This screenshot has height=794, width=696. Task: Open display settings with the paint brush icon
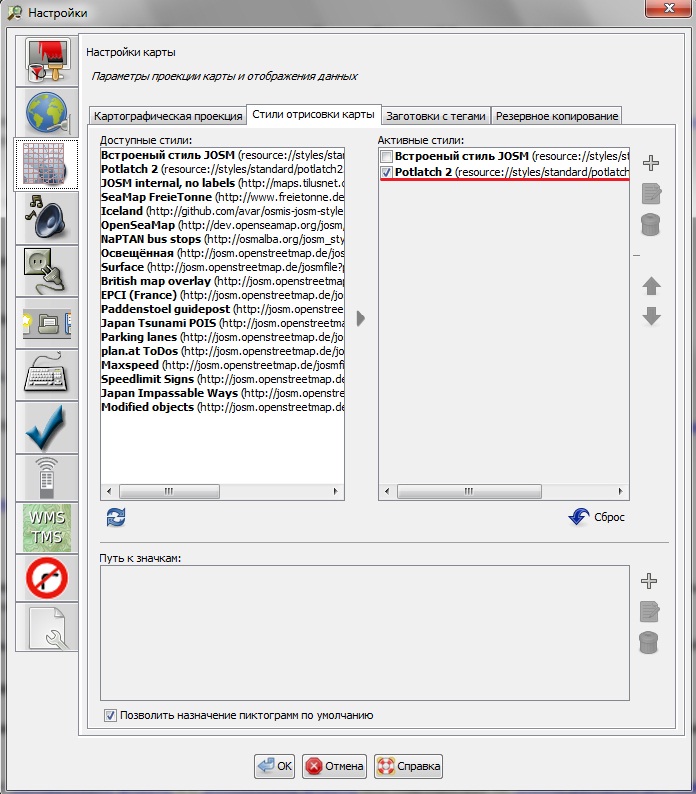coord(47,61)
